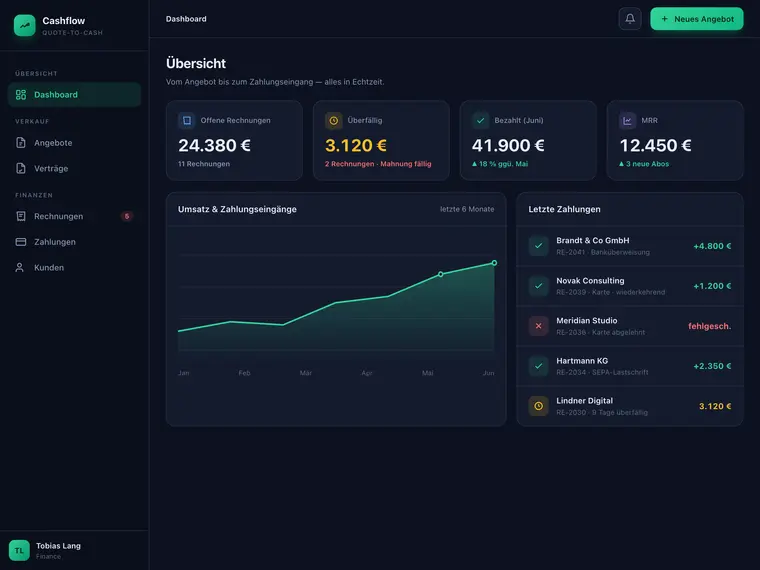The width and height of the screenshot is (760, 570).
Task: Click the Lindner Digital 3.120 € amount
Action: tap(715, 406)
